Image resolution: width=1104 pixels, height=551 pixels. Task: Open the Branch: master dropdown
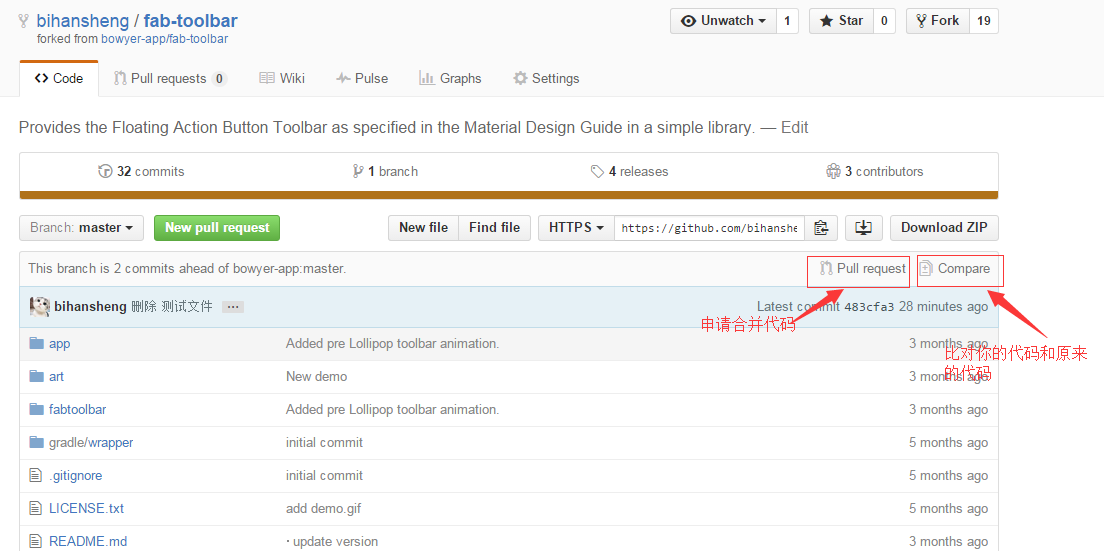[x=82, y=228]
